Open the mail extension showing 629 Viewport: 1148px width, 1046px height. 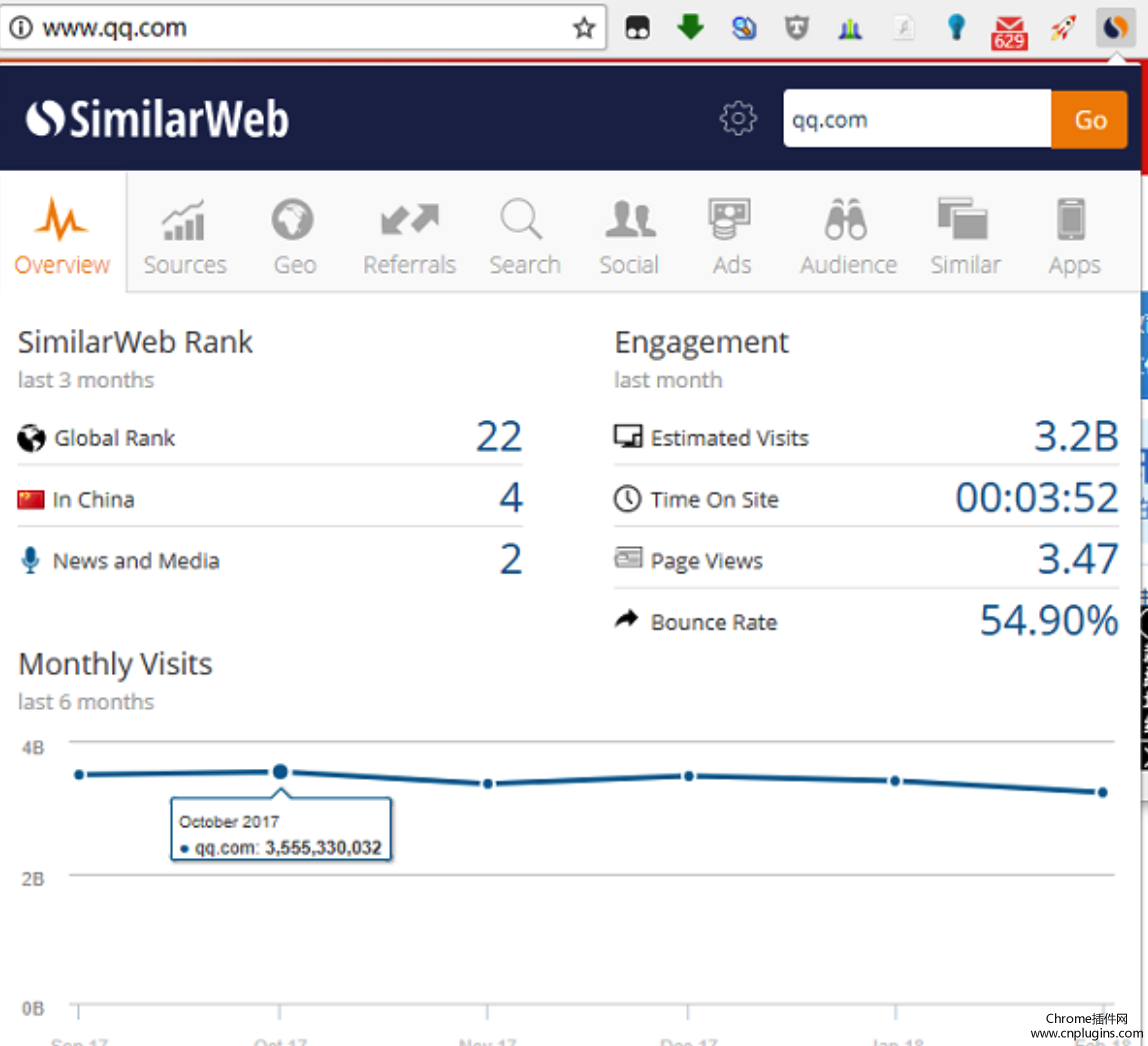1009,32
